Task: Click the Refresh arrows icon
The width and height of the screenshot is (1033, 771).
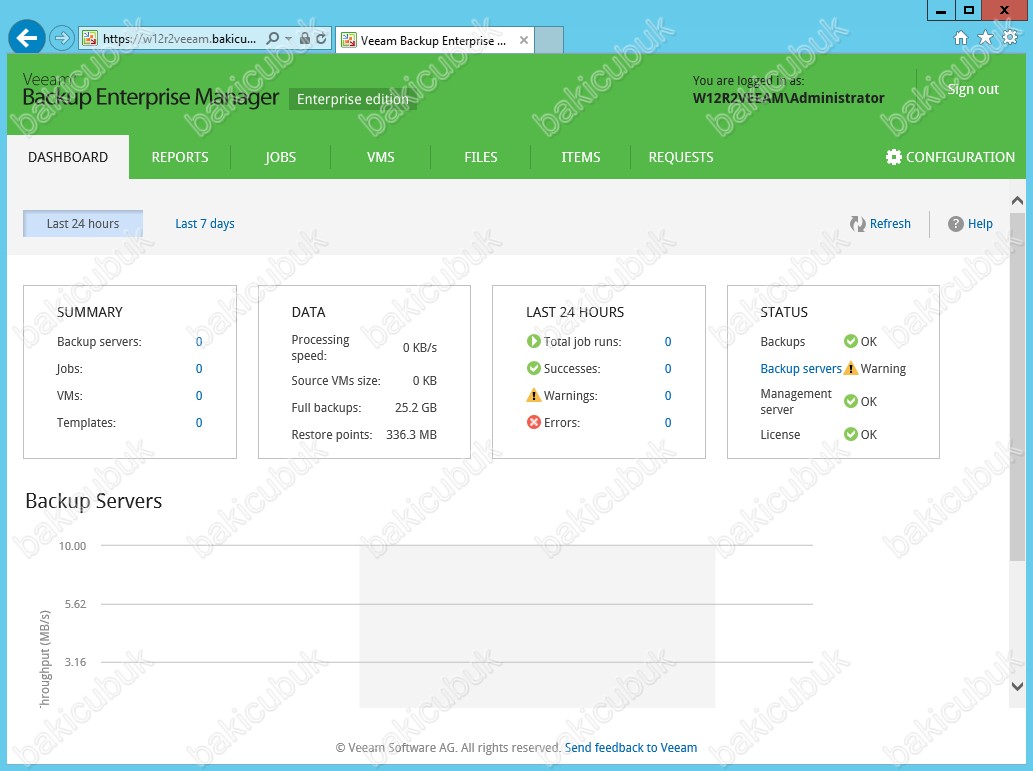Action: [x=857, y=224]
